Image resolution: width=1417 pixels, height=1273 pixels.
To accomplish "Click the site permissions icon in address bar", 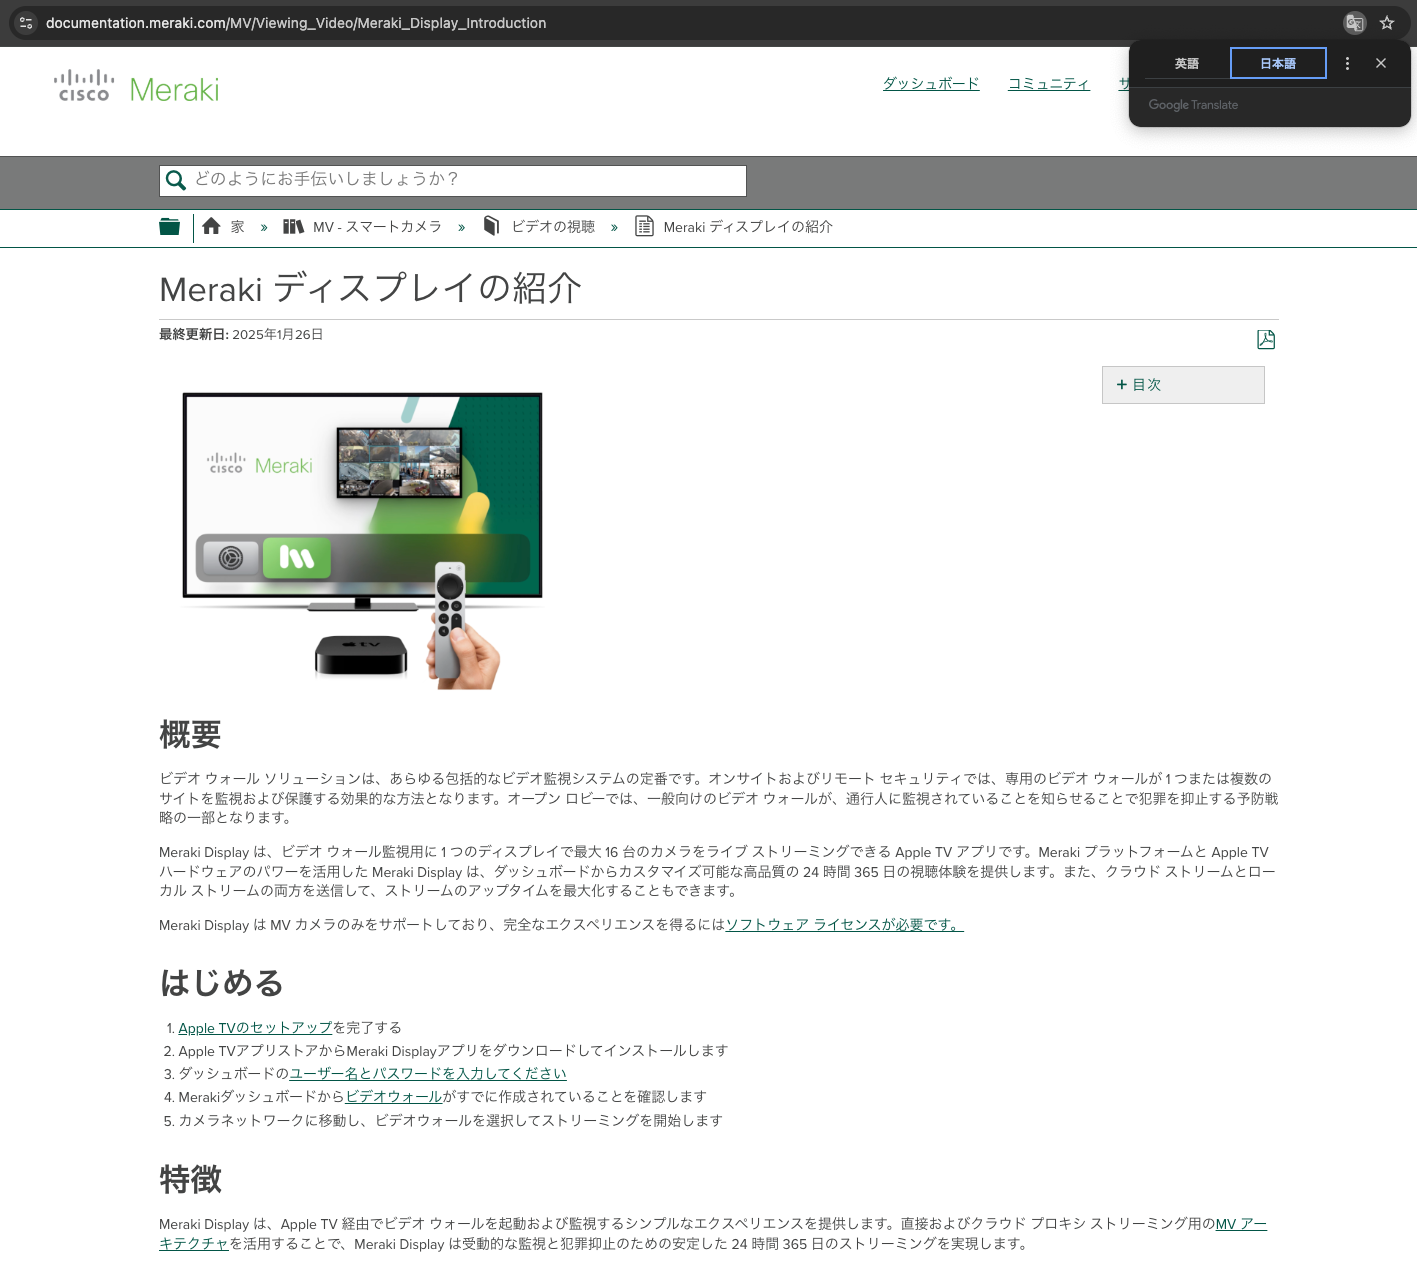I will pyautogui.click(x=25, y=23).
